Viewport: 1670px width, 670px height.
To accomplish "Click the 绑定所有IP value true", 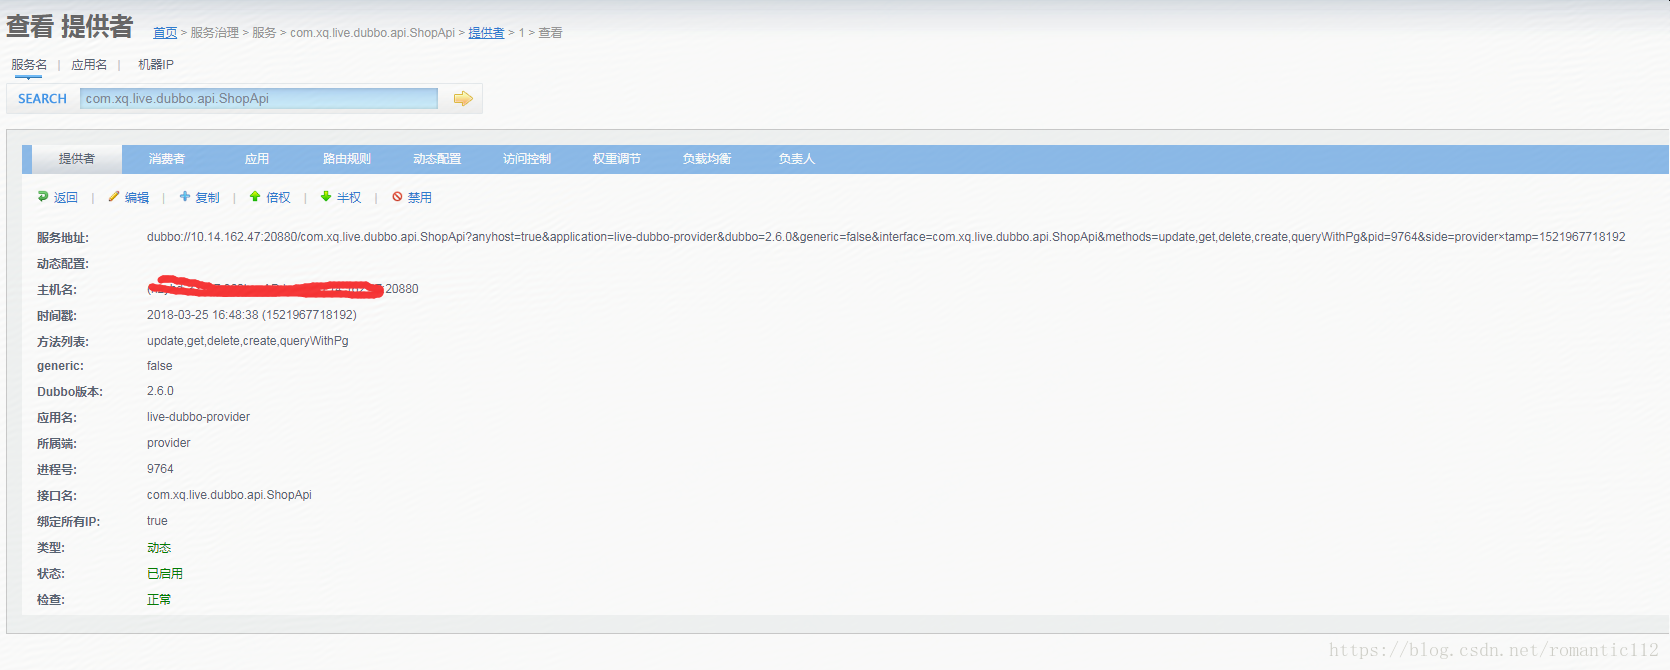I will pos(157,521).
